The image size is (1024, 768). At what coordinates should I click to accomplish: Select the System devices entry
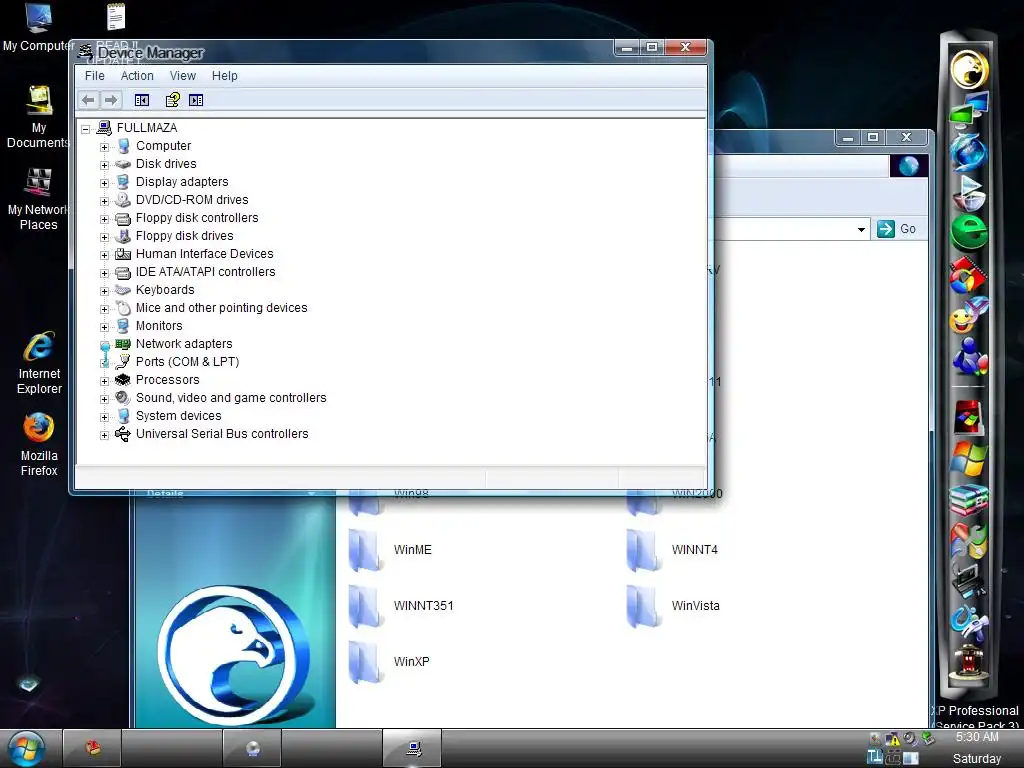point(178,416)
